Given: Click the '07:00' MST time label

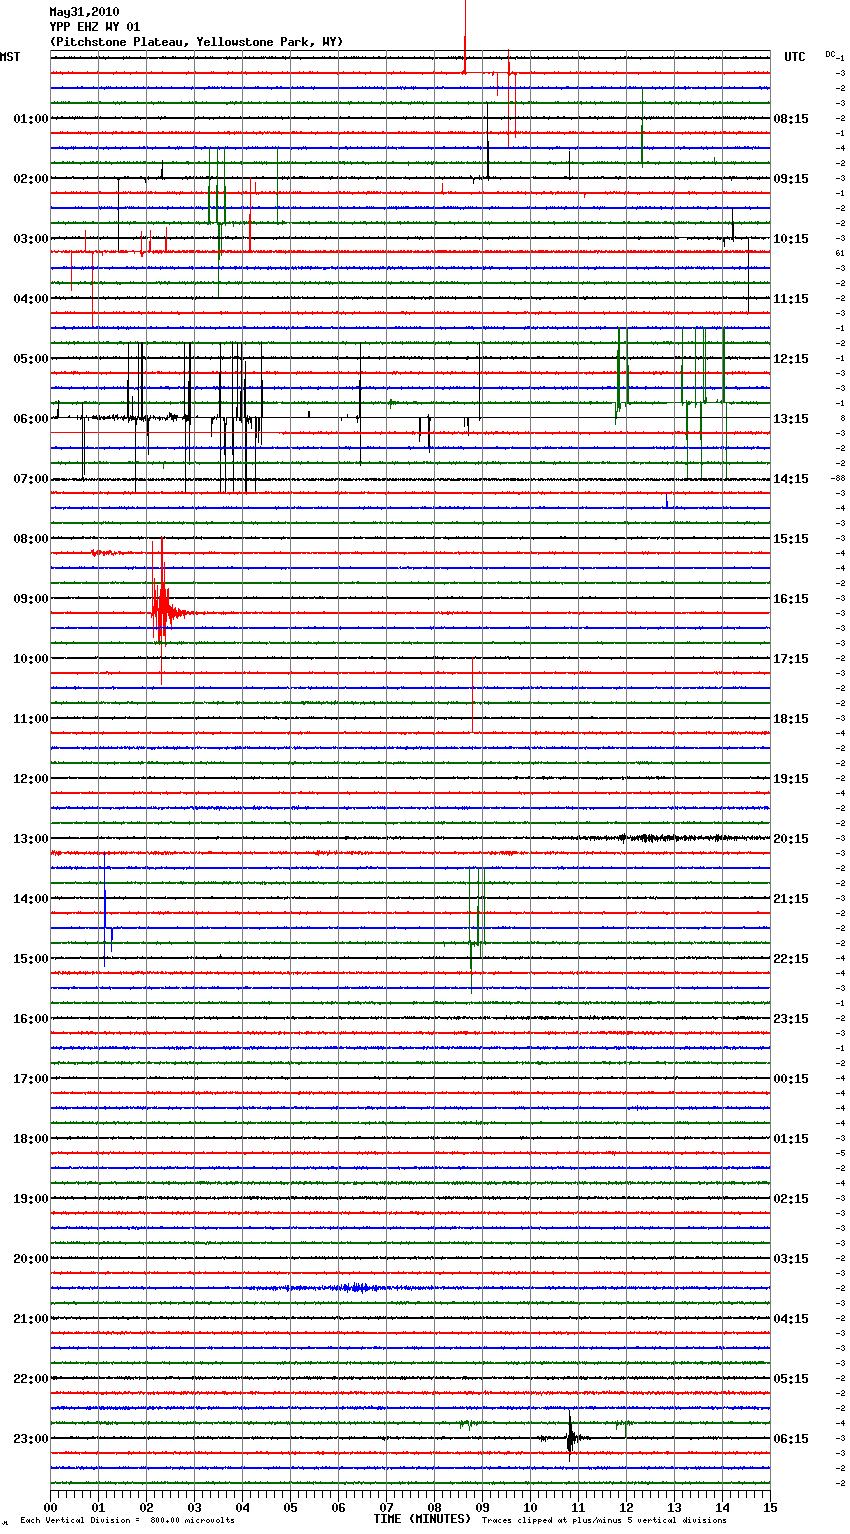Looking at the screenshot, I should pos(31,479).
